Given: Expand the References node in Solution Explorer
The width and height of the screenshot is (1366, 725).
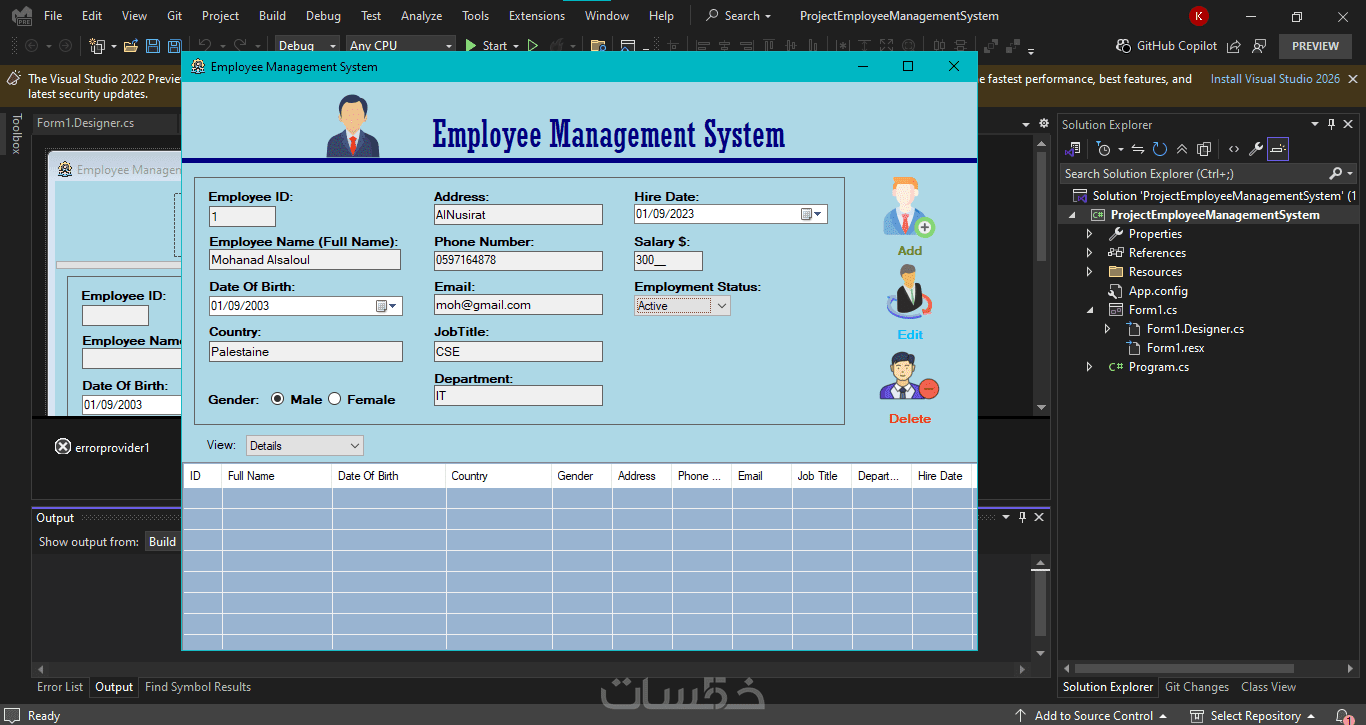Looking at the screenshot, I should point(1090,253).
